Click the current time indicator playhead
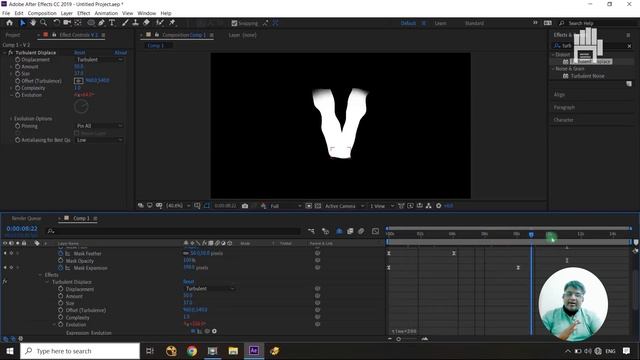This screenshot has height=360, width=640. pyautogui.click(x=531, y=235)
